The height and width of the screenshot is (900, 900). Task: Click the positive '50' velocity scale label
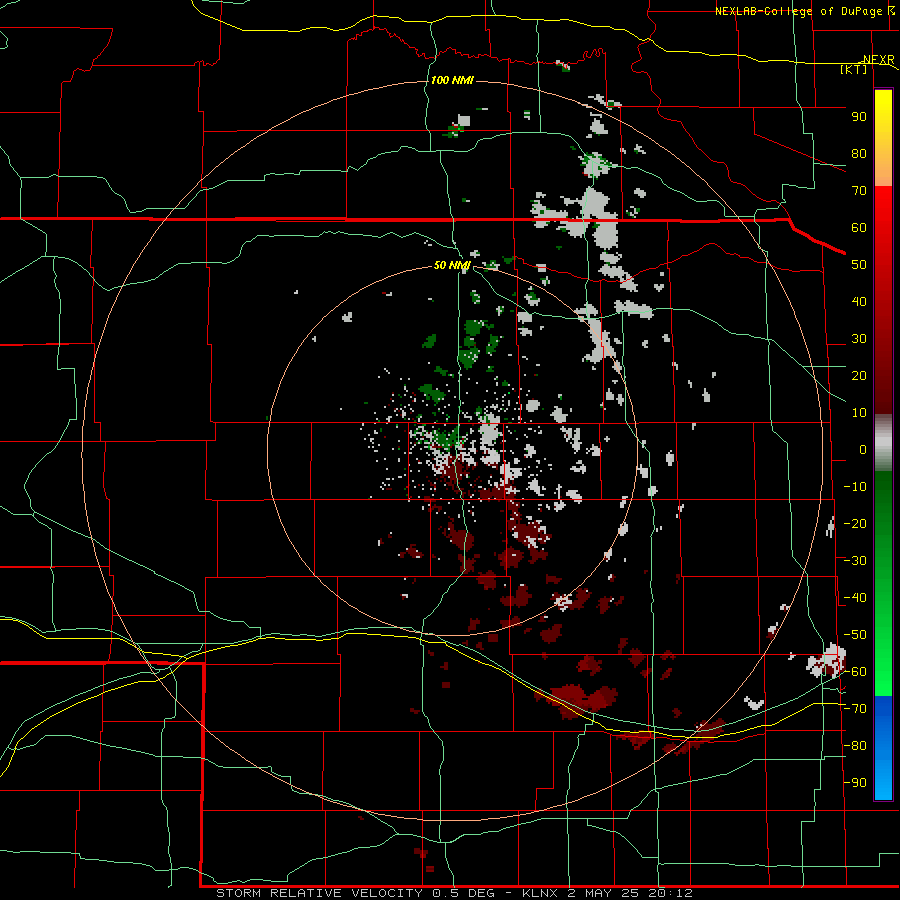coord(859,265)
